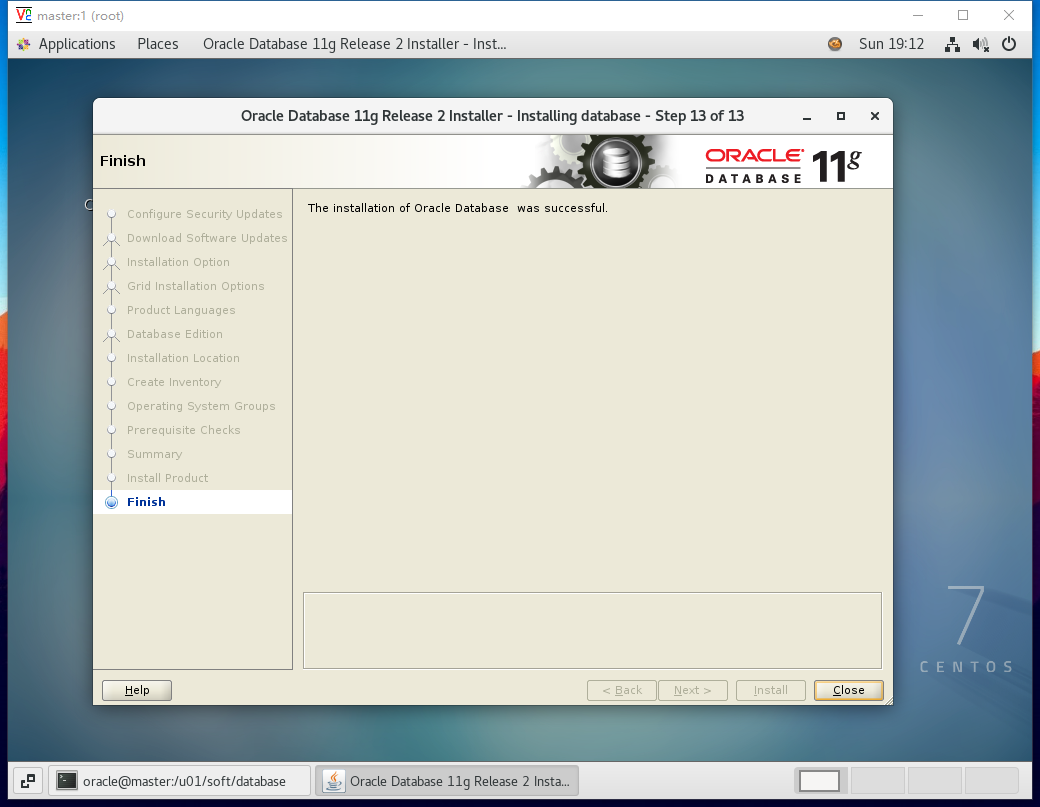This screenshot has width=1040, height=807.
Task: Select the Install Product step
Action: [167, 478]
